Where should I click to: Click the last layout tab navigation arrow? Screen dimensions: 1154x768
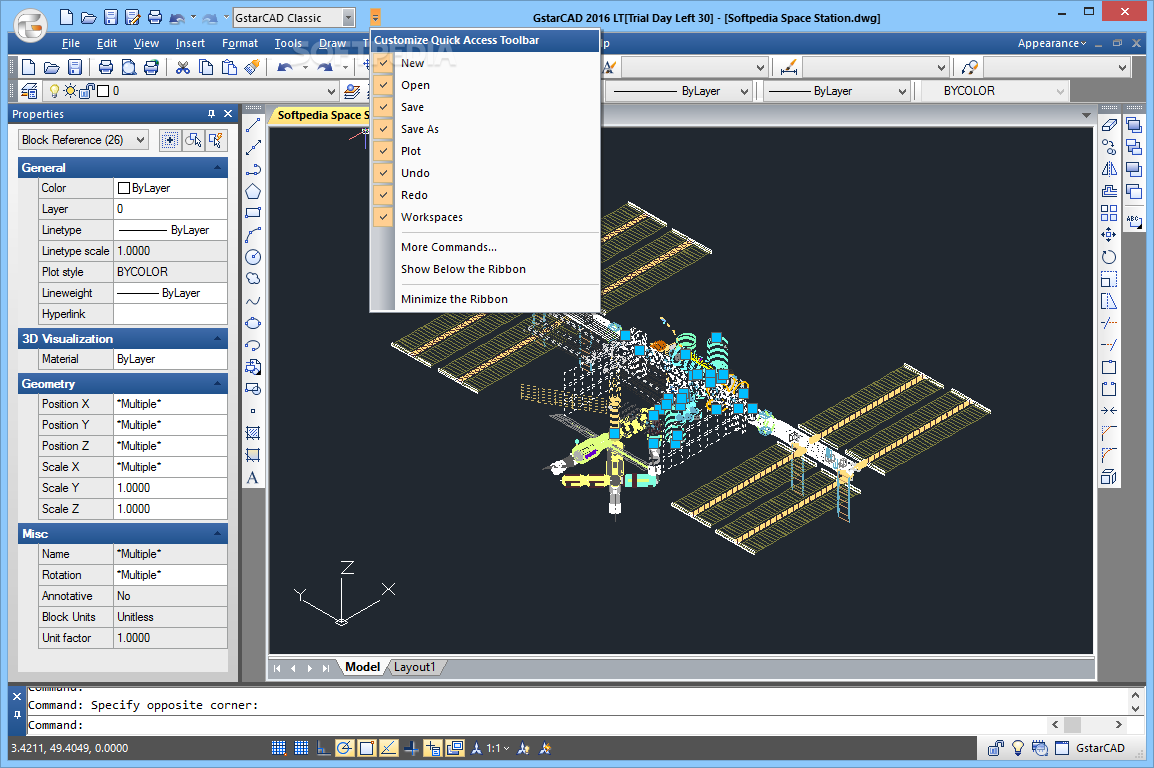(x=325, y=668)
